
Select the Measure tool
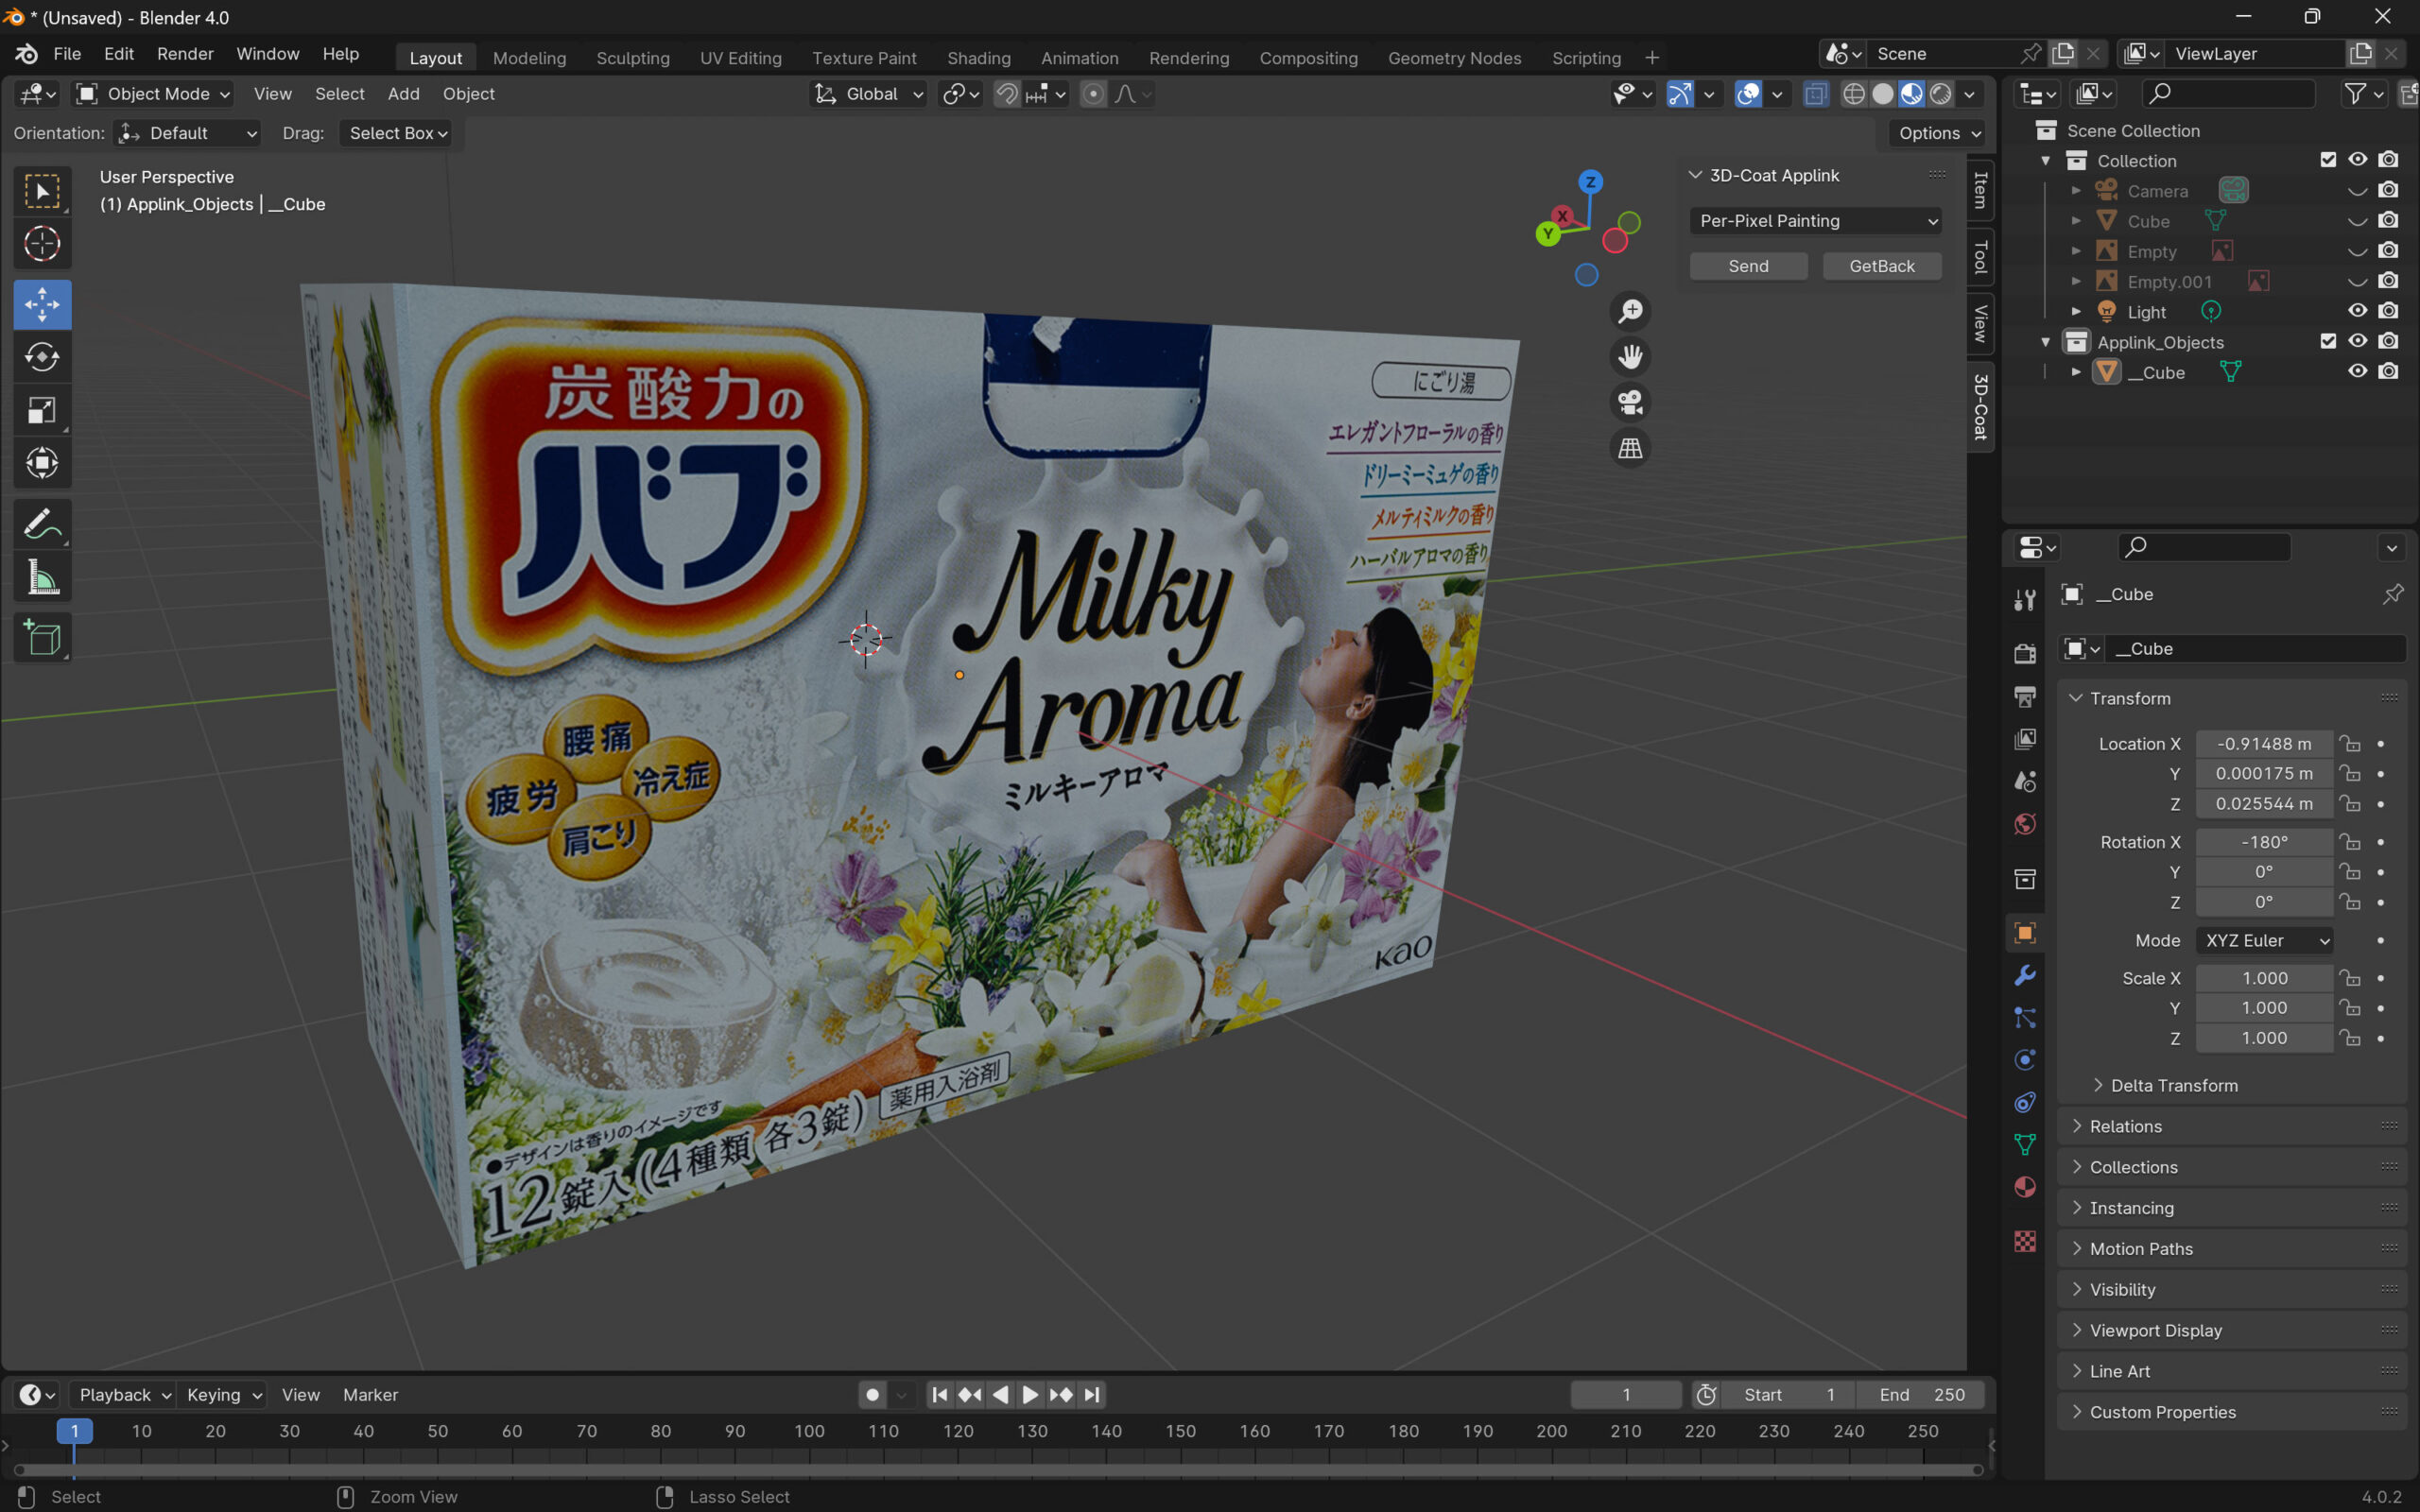coord(42,578)
